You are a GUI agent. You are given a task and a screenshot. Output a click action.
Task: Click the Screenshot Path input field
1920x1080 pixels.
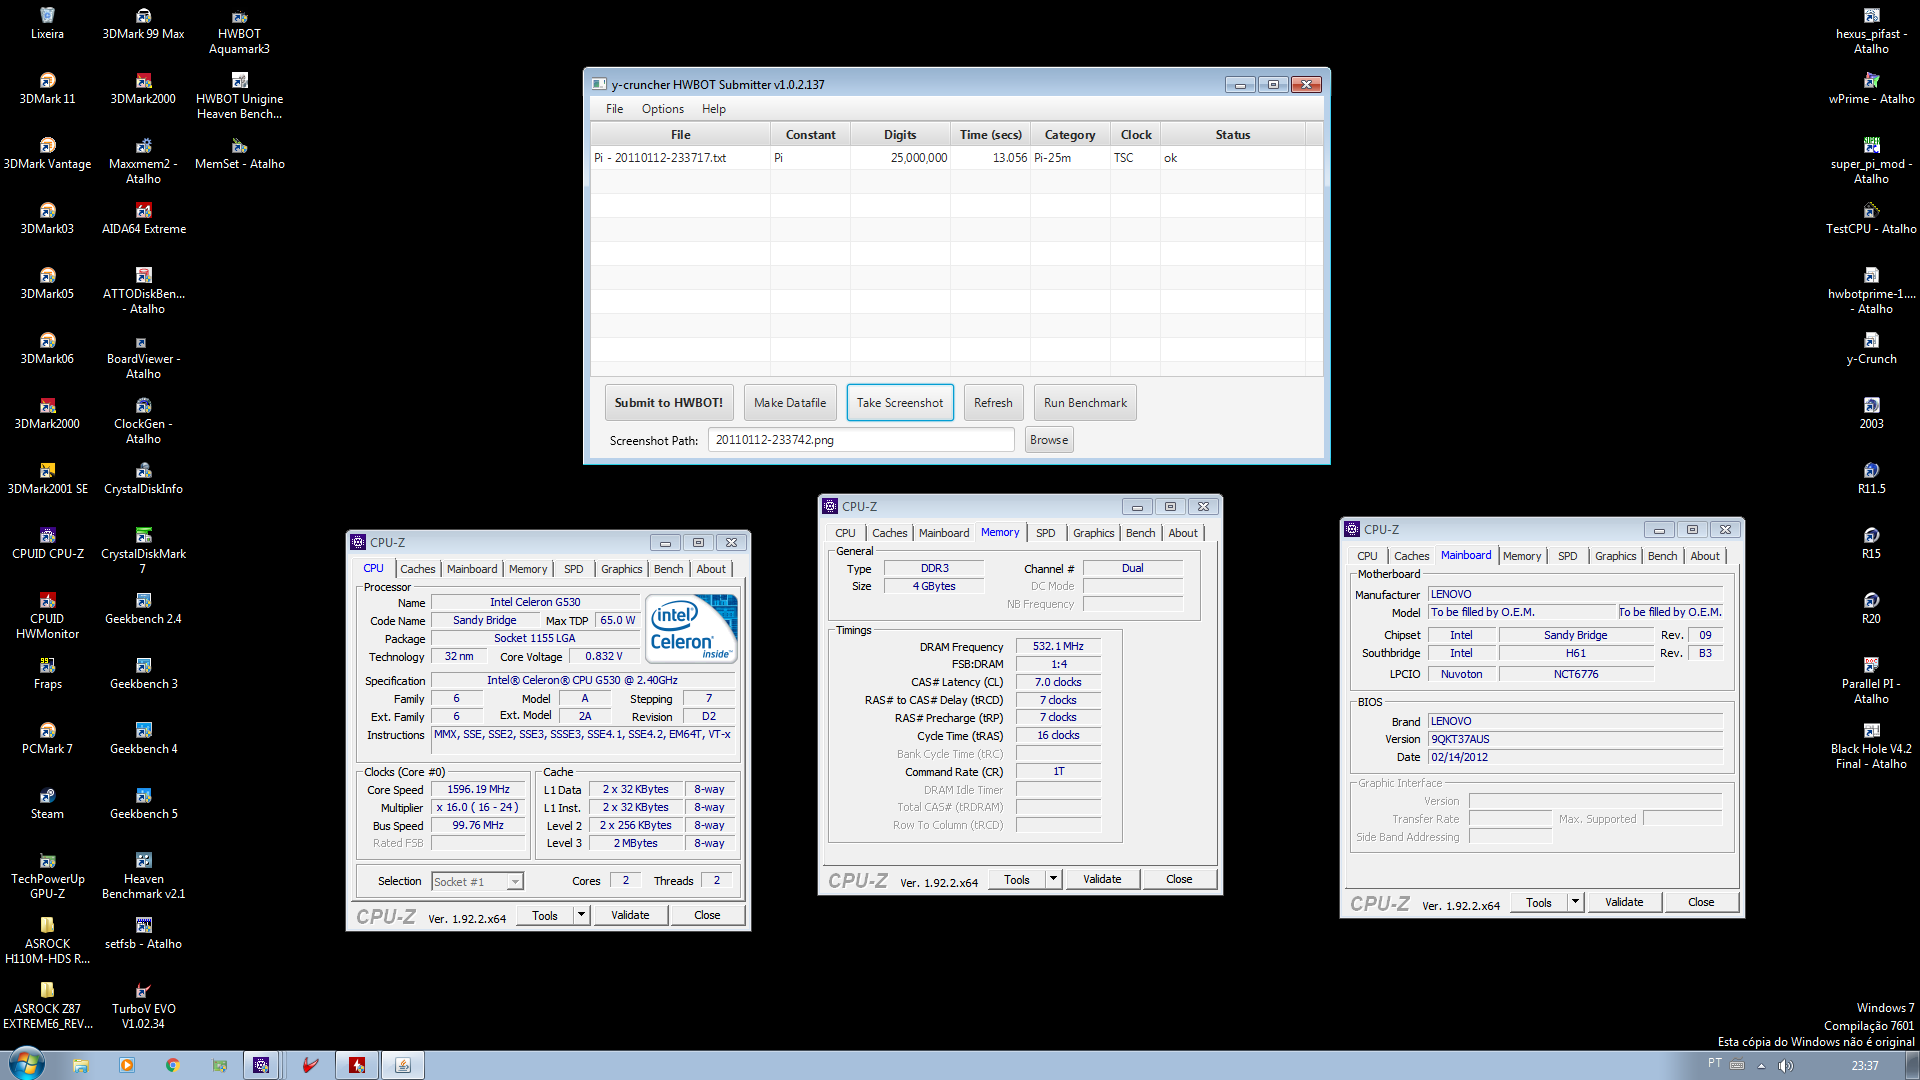(x=861, y=440)
